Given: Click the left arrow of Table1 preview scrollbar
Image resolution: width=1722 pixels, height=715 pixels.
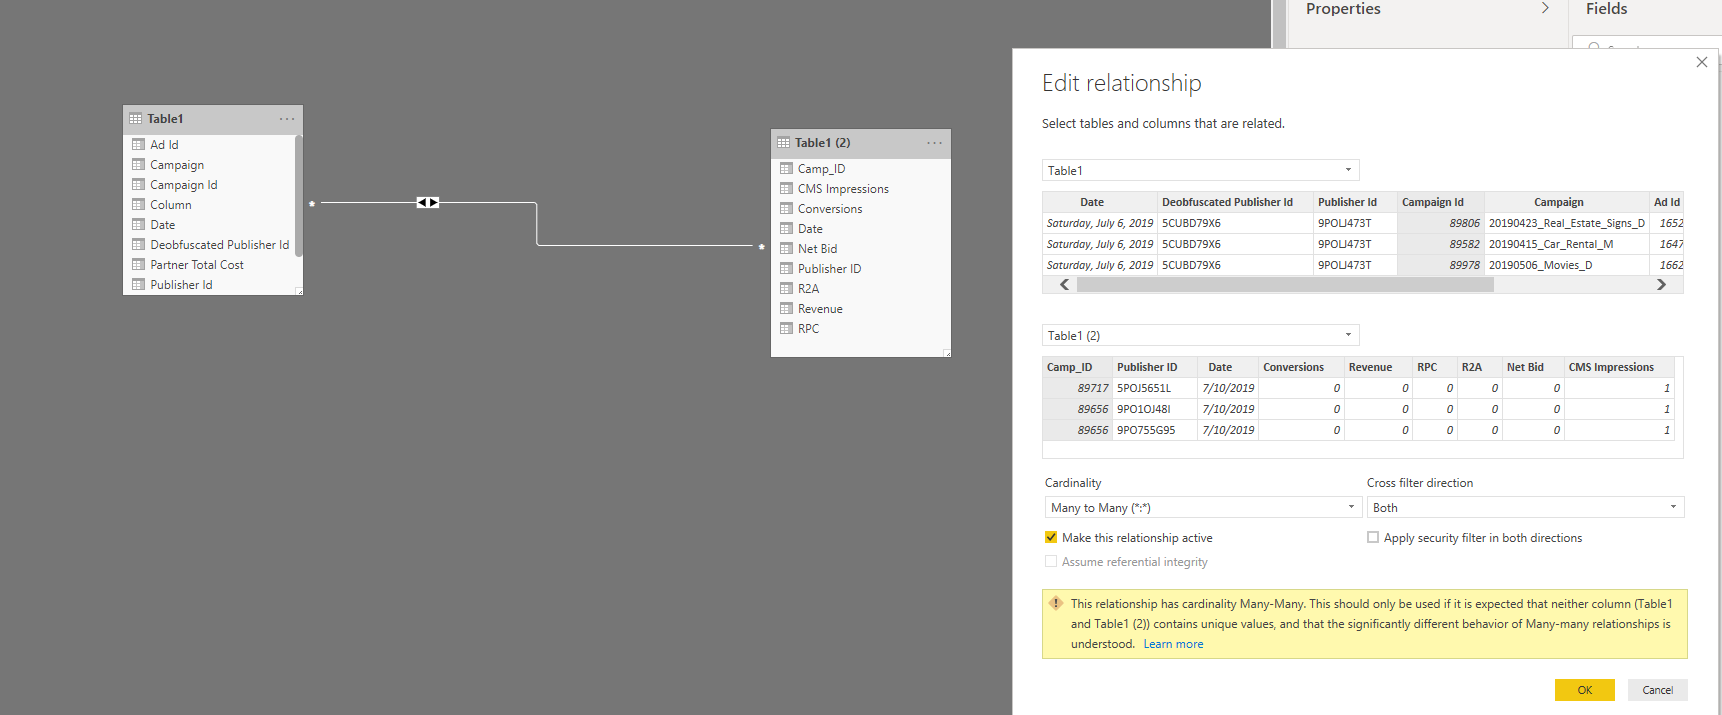Looking at the screenshot, I should [x=1064, y=285].
